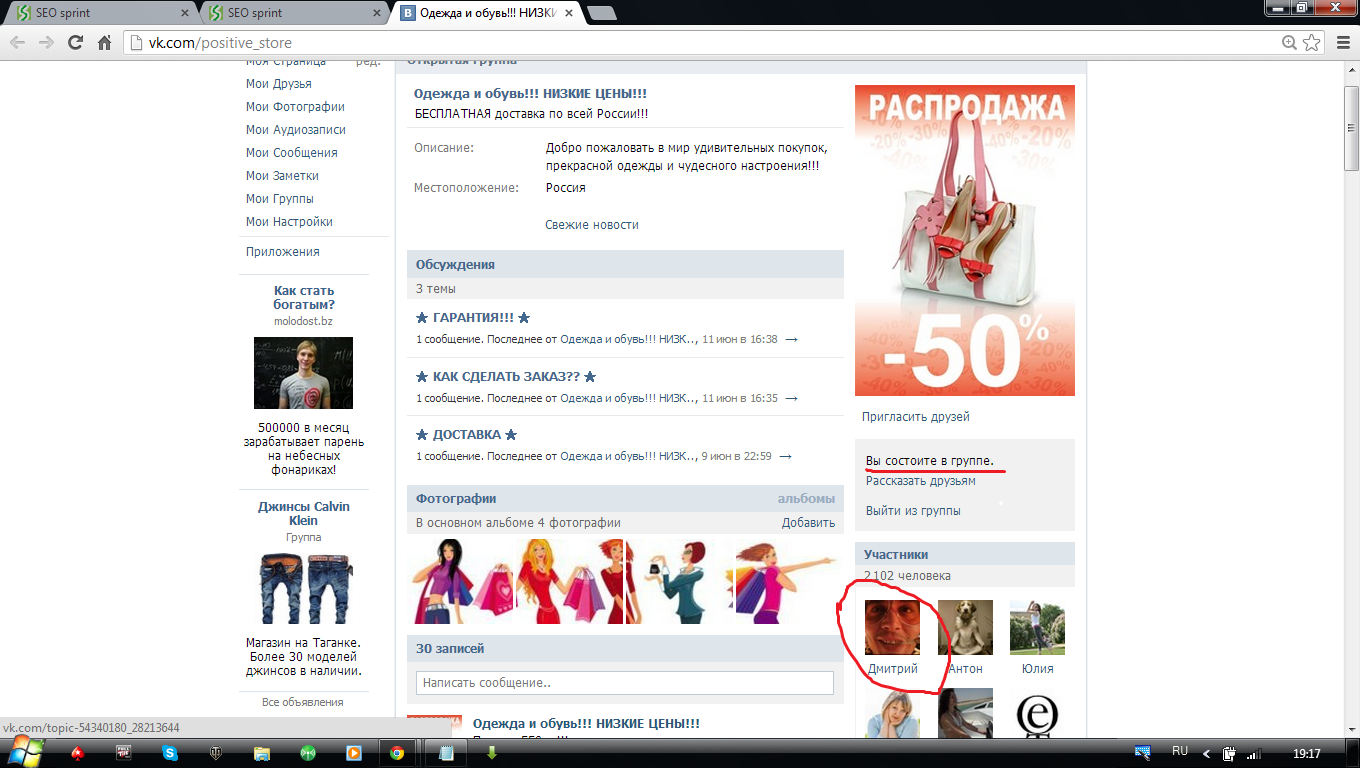Open the РАСПРОДАЖА -50% group image
The height and width of the screenshot is (768, 1360).
coord(965,240)
